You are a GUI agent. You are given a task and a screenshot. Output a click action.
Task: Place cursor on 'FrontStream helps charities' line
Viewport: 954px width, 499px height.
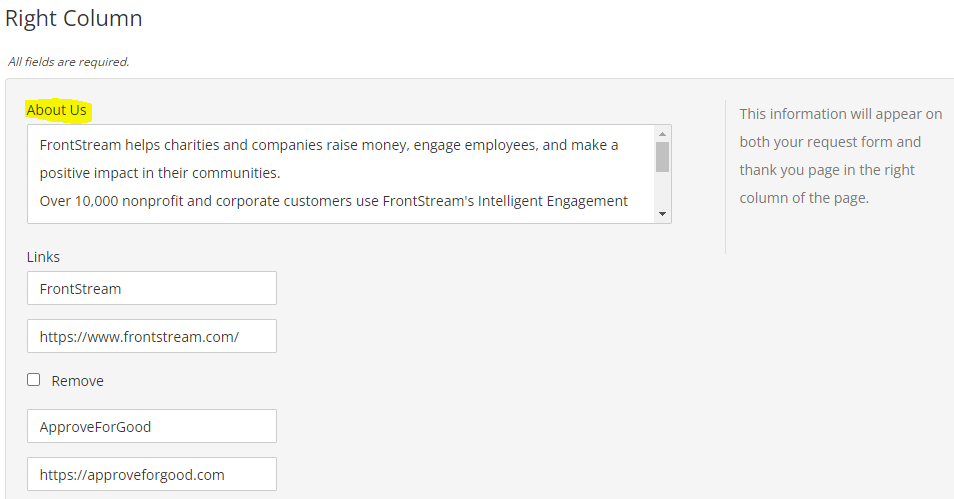click(329, 145)
